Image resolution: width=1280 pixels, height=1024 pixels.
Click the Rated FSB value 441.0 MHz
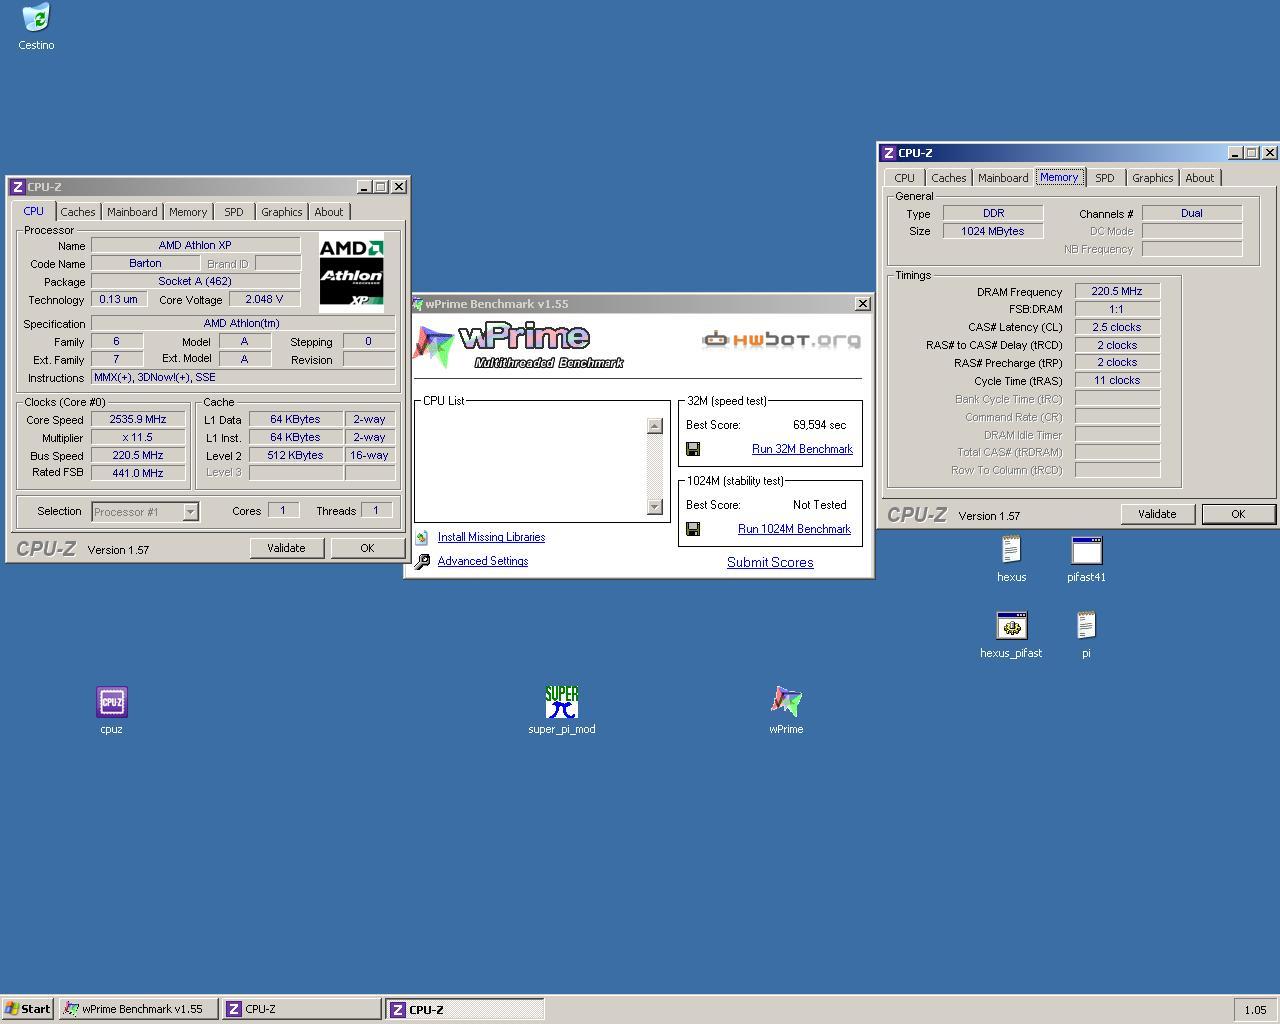(x=138, y=472)
